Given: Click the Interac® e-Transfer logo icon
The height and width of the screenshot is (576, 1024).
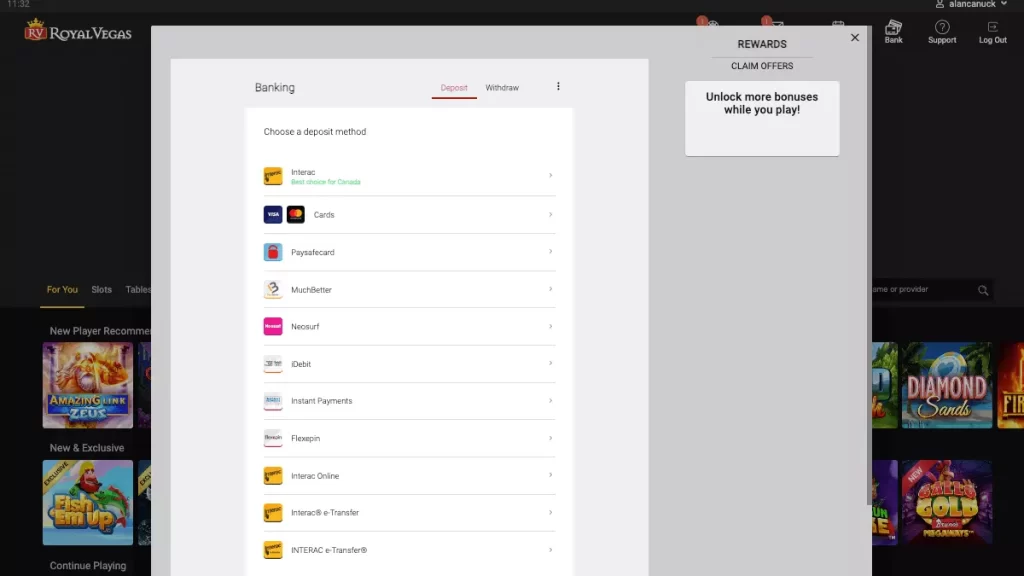Looking at the screenshot, I should [x=273, y=513].
